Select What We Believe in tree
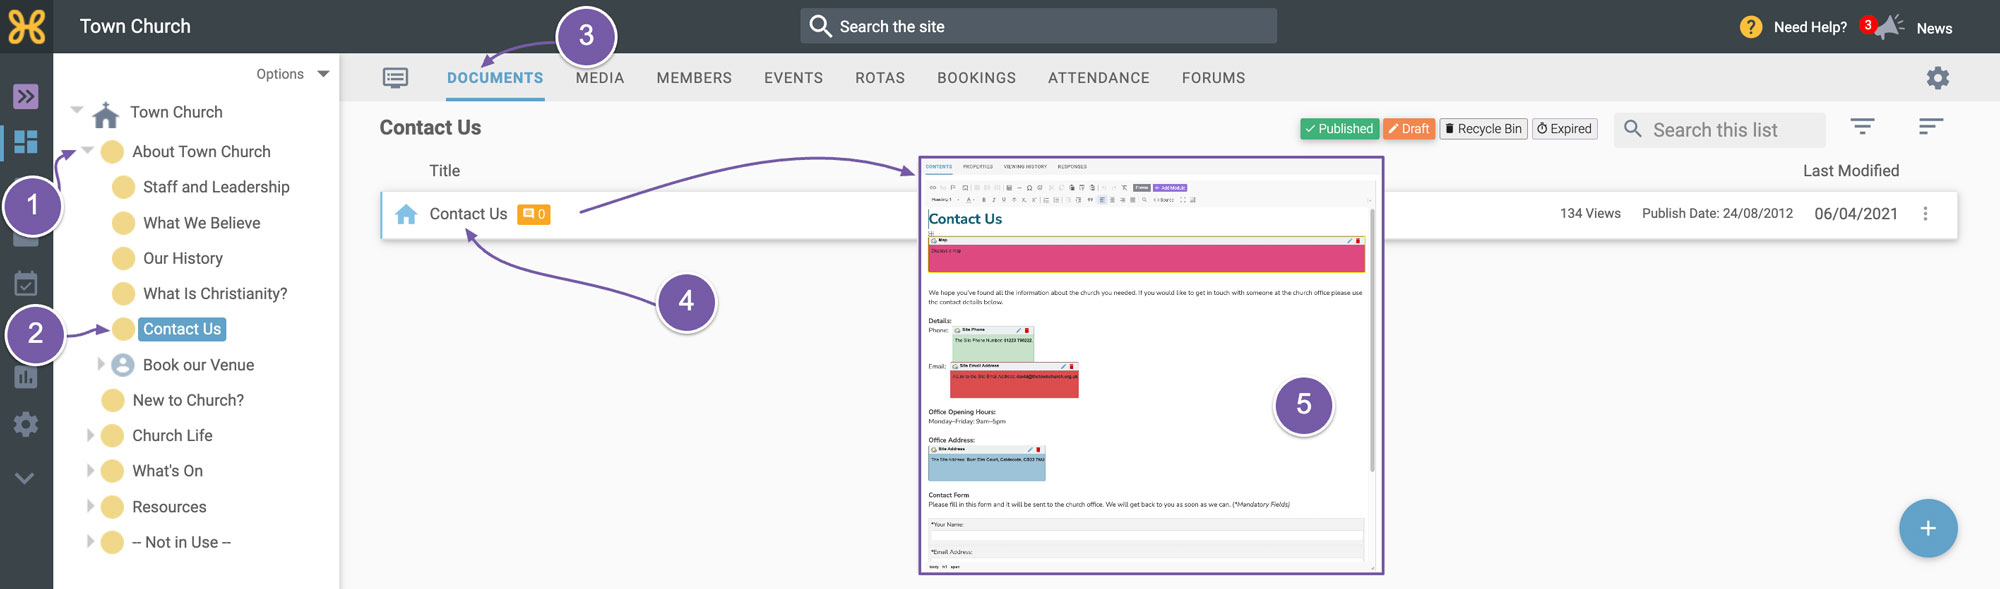Viewport: 2000px width, 589px height. pyautogui.click(x=201, y=223)
